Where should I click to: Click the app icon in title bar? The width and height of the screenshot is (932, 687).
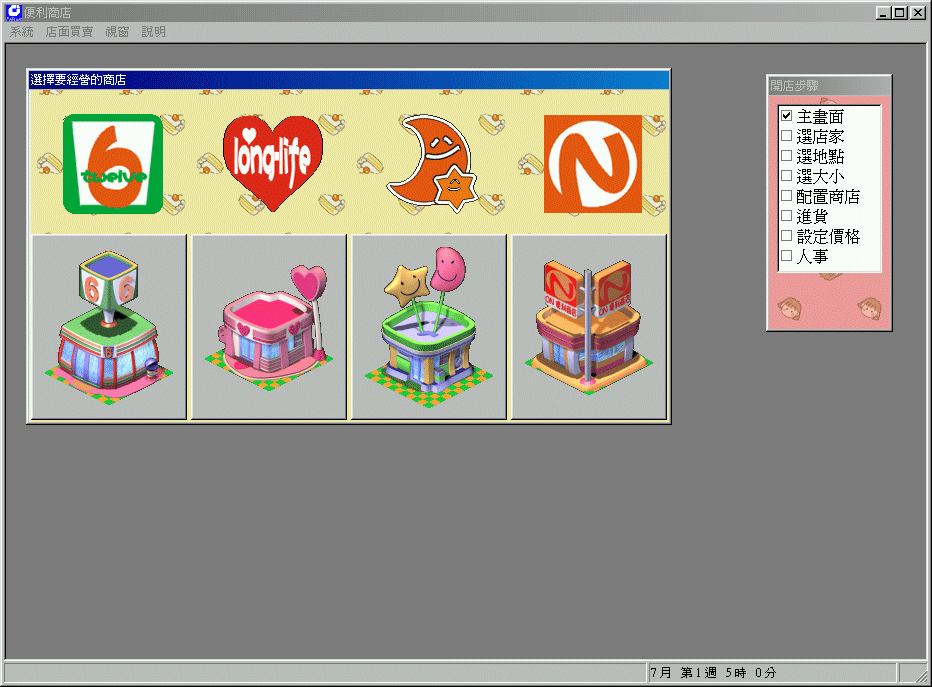pos(14,12)
